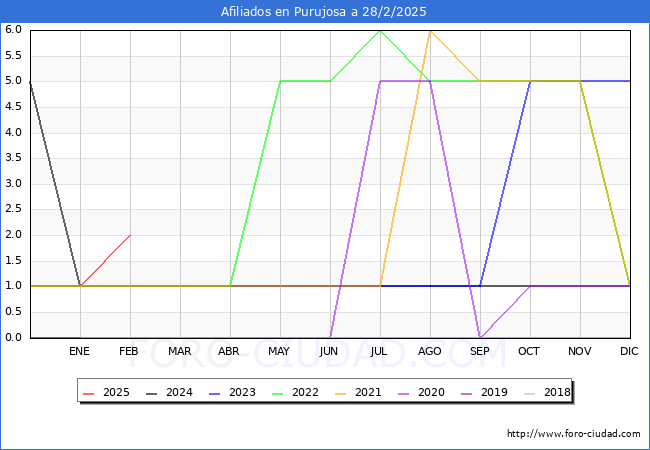This screenshot has height=450, width=650.
Task: Click the DIC month label on x-axis
Action: click(x=629, y=351)
